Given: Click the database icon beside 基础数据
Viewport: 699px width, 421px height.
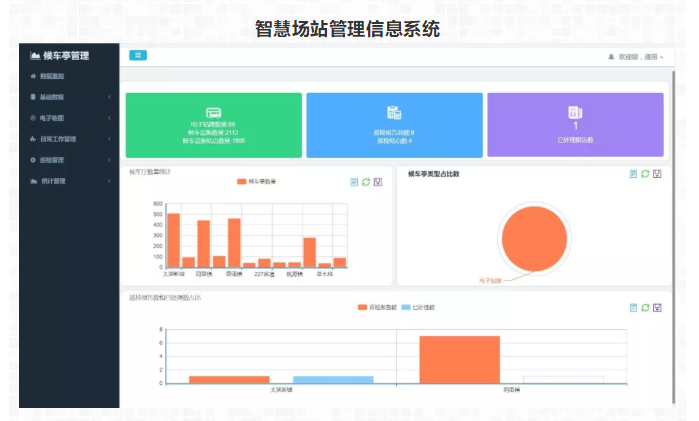Looking at the screenshot, I should click(33, 97).
